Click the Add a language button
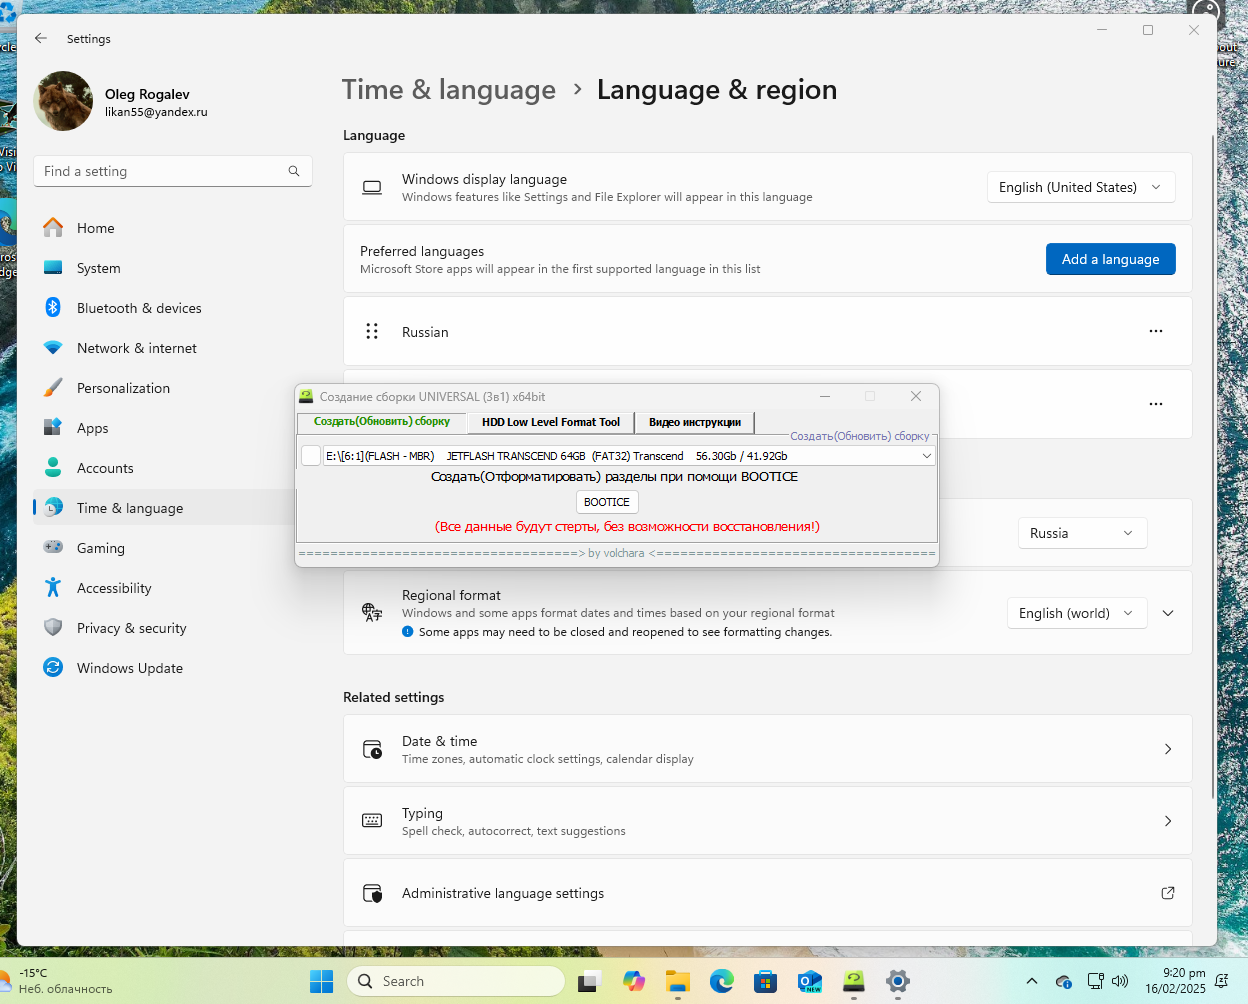This screenshot has width=1248, height=1004. pos(1110,259)
